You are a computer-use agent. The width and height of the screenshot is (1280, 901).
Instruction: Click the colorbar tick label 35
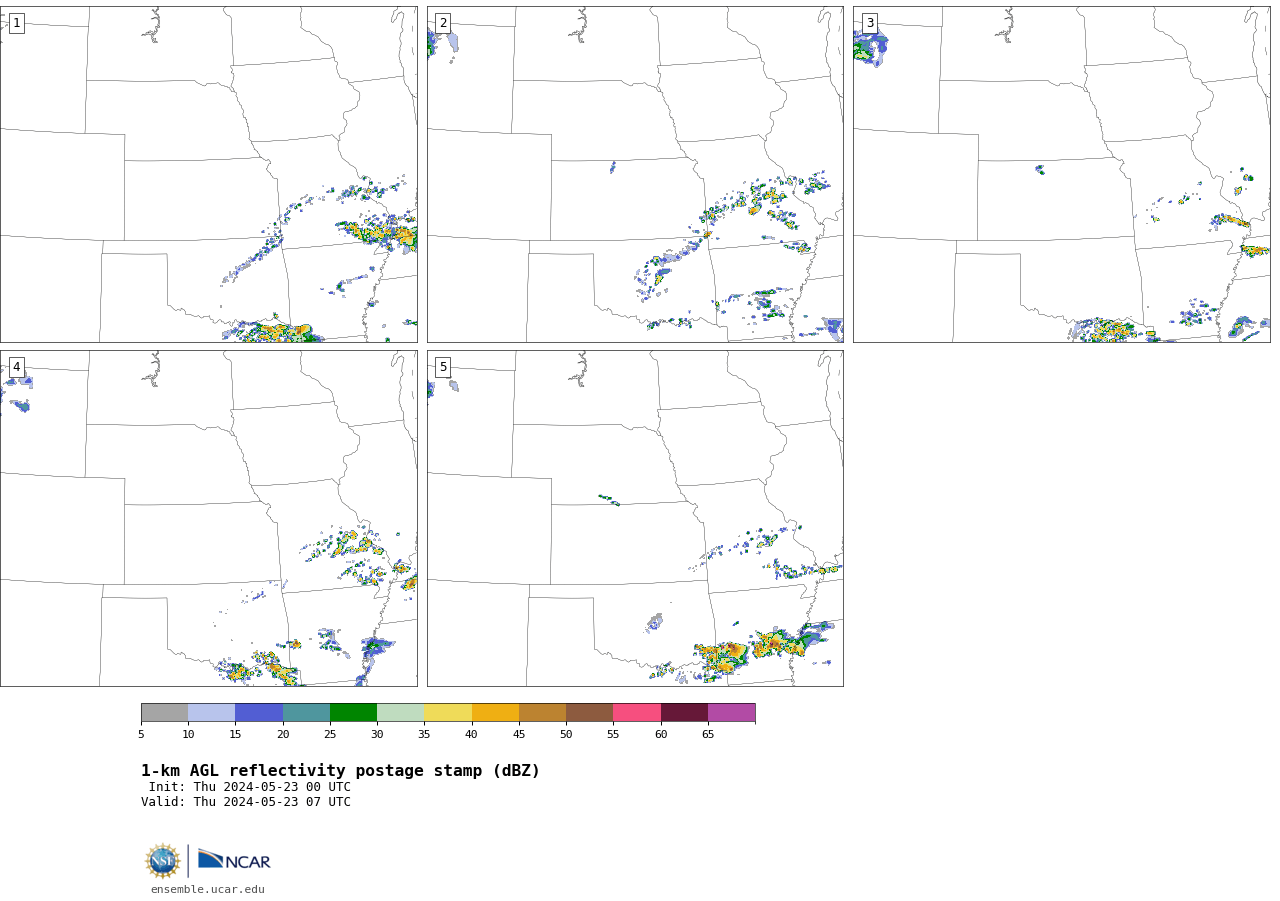point(424,735)
